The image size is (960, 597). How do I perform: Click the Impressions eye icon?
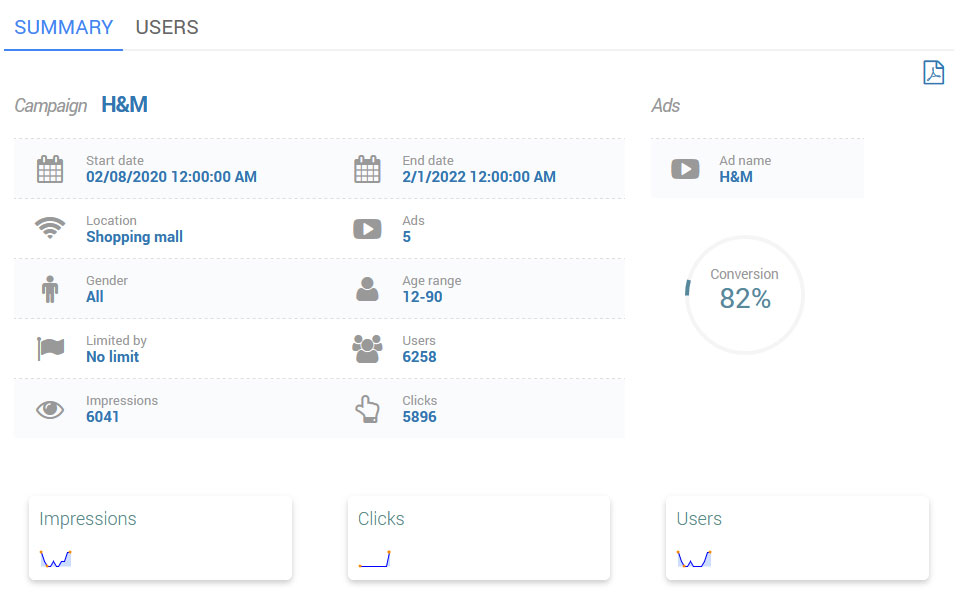pyautogui.click(x=50, y=409)
